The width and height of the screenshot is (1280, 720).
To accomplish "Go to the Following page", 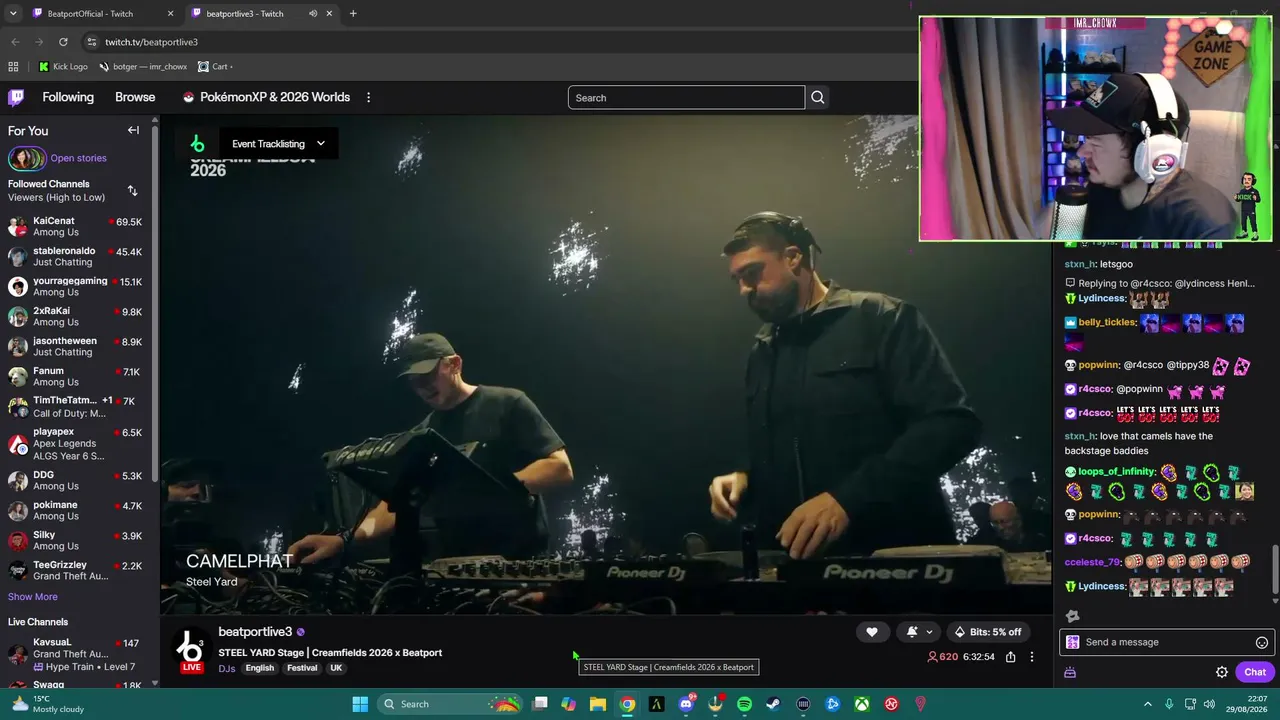I will (x=68, y=97).
